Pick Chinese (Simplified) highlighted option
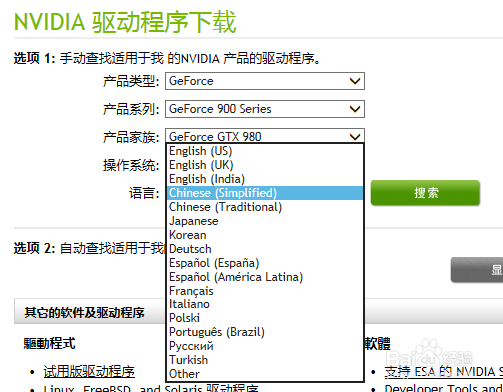 click(265, 193)
